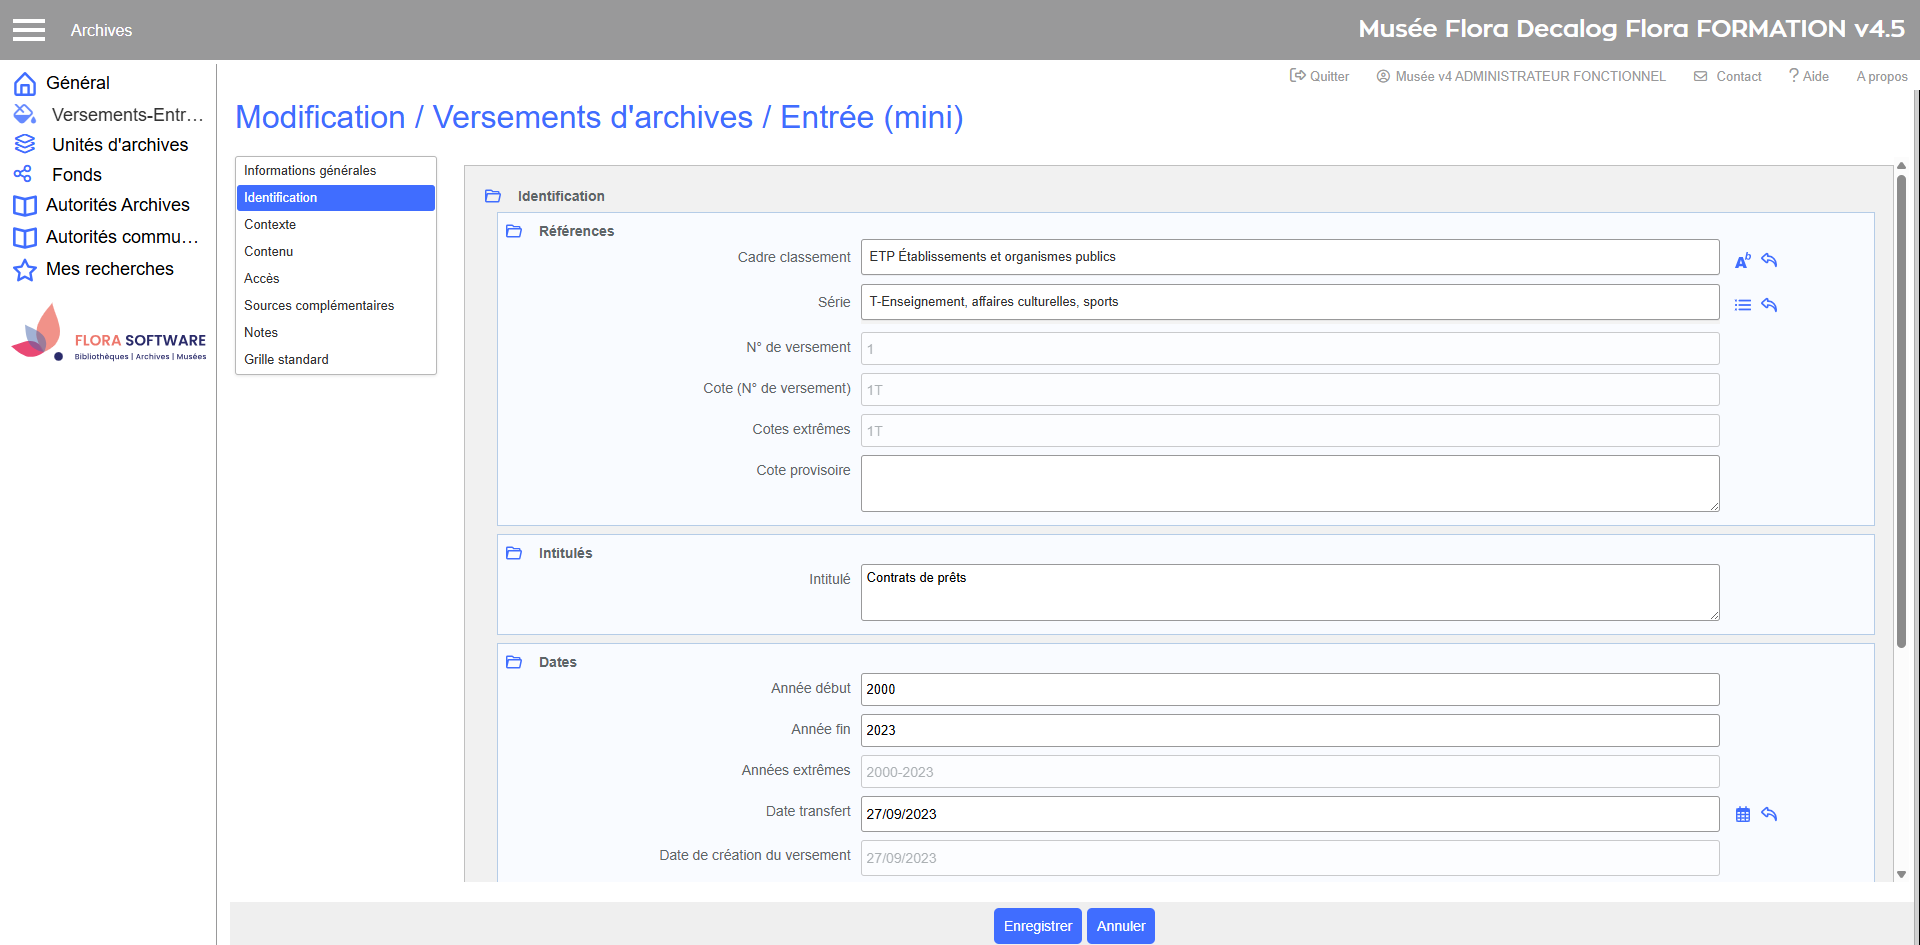Image resolution: width=1920 pixels, height=945 pixels.
Task: Open the Sources complémentaires section
Action: [x=319, y=306]
